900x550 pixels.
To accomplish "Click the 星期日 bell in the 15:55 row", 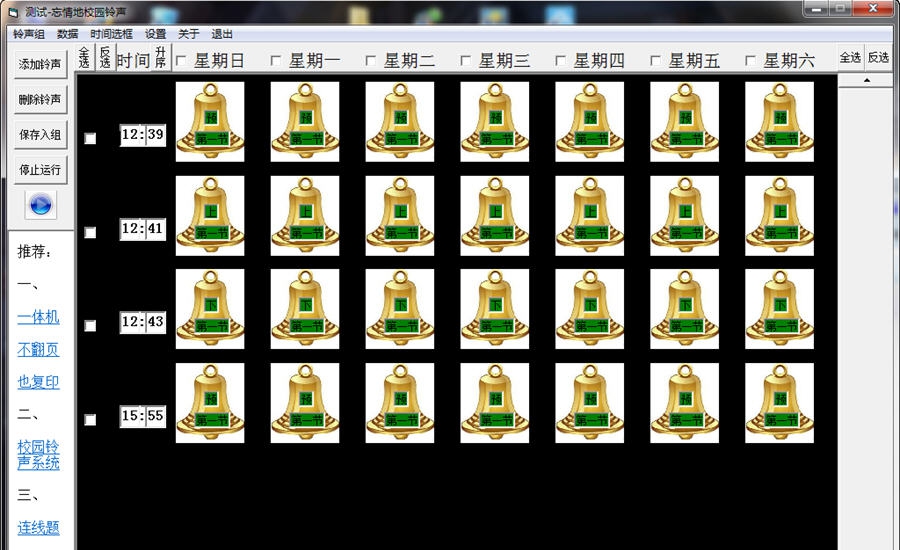I will [210, 403].
